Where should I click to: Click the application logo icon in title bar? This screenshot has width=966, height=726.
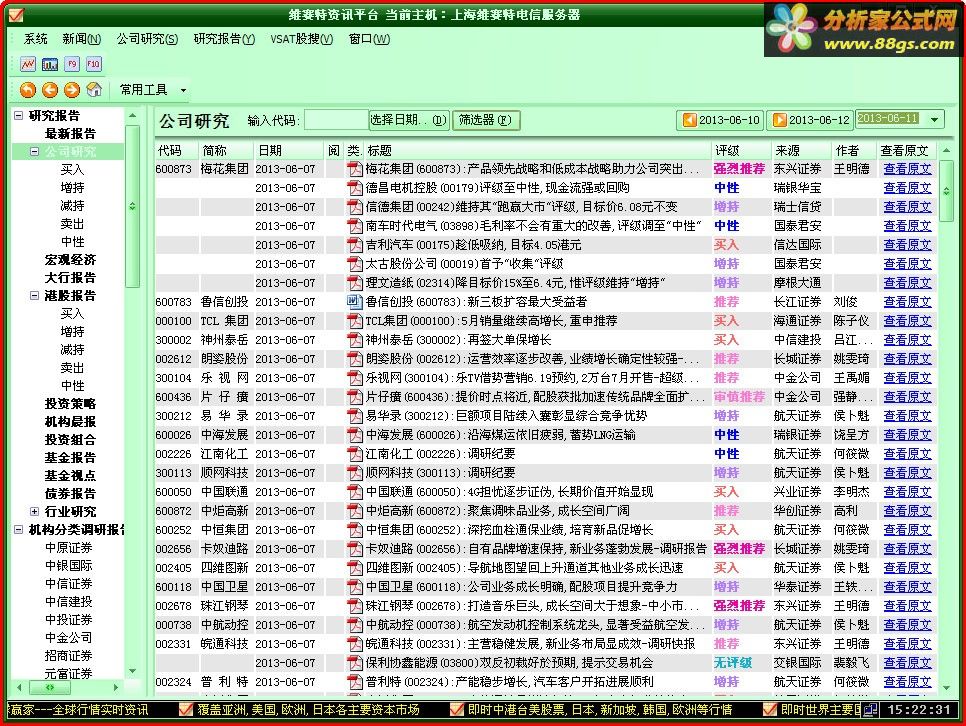(16, 14)
